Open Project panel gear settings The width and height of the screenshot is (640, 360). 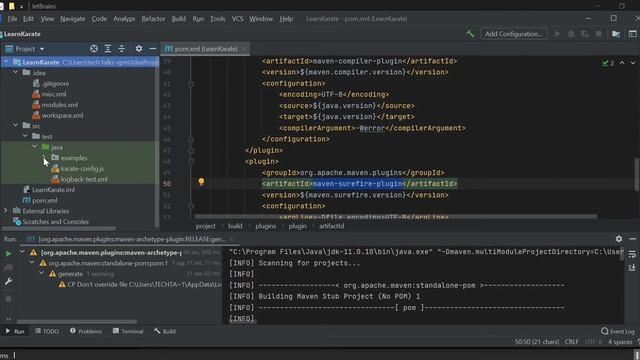pos(139,49)
